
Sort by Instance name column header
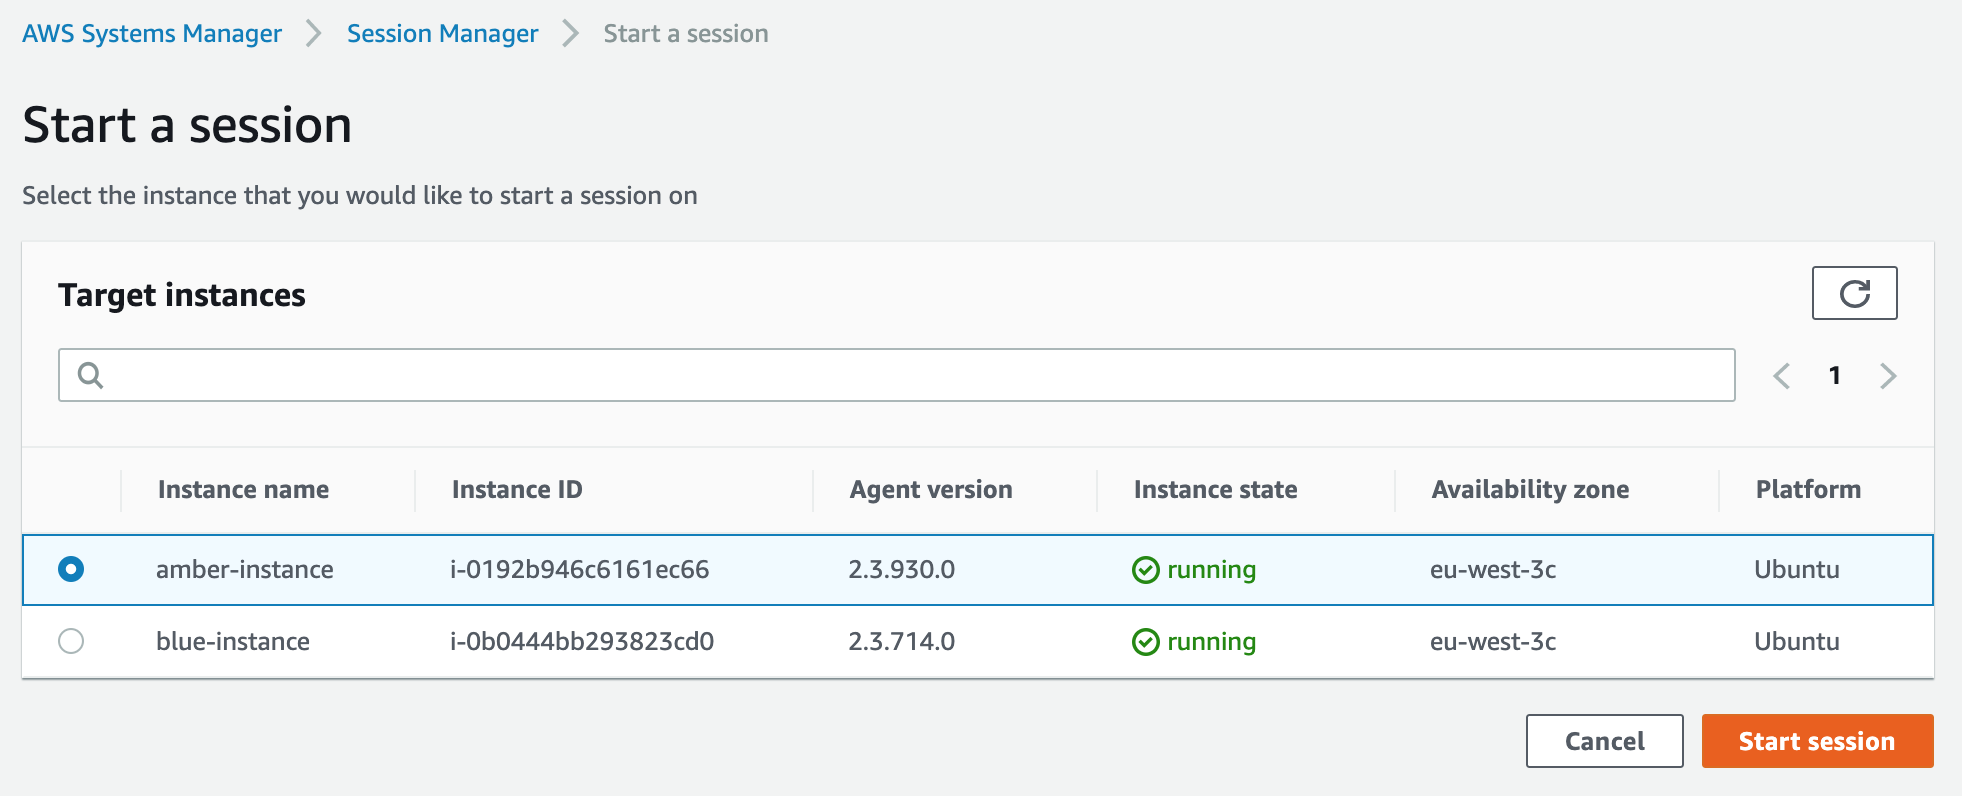tap(243, 490)
